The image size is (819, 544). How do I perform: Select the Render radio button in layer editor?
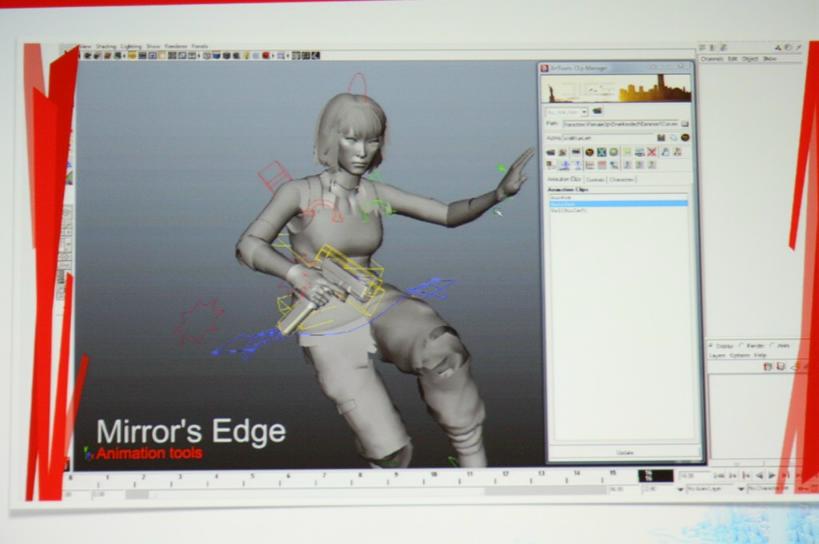(x=742, y=346)
